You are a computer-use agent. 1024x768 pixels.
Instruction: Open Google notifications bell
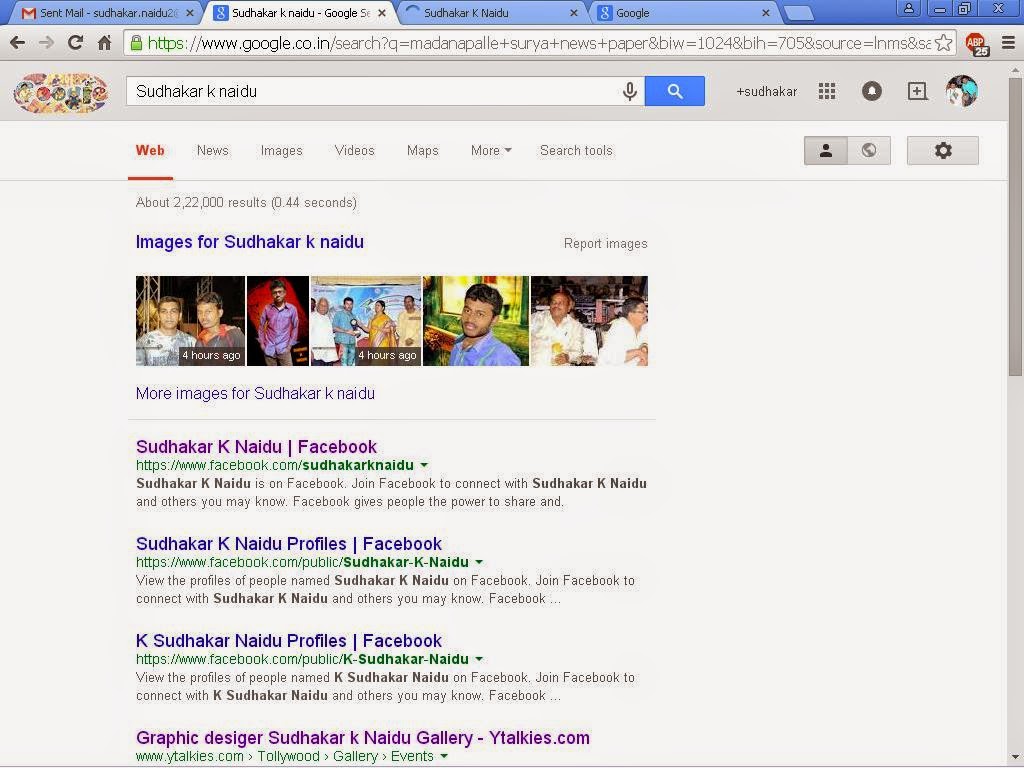point(872,91)
